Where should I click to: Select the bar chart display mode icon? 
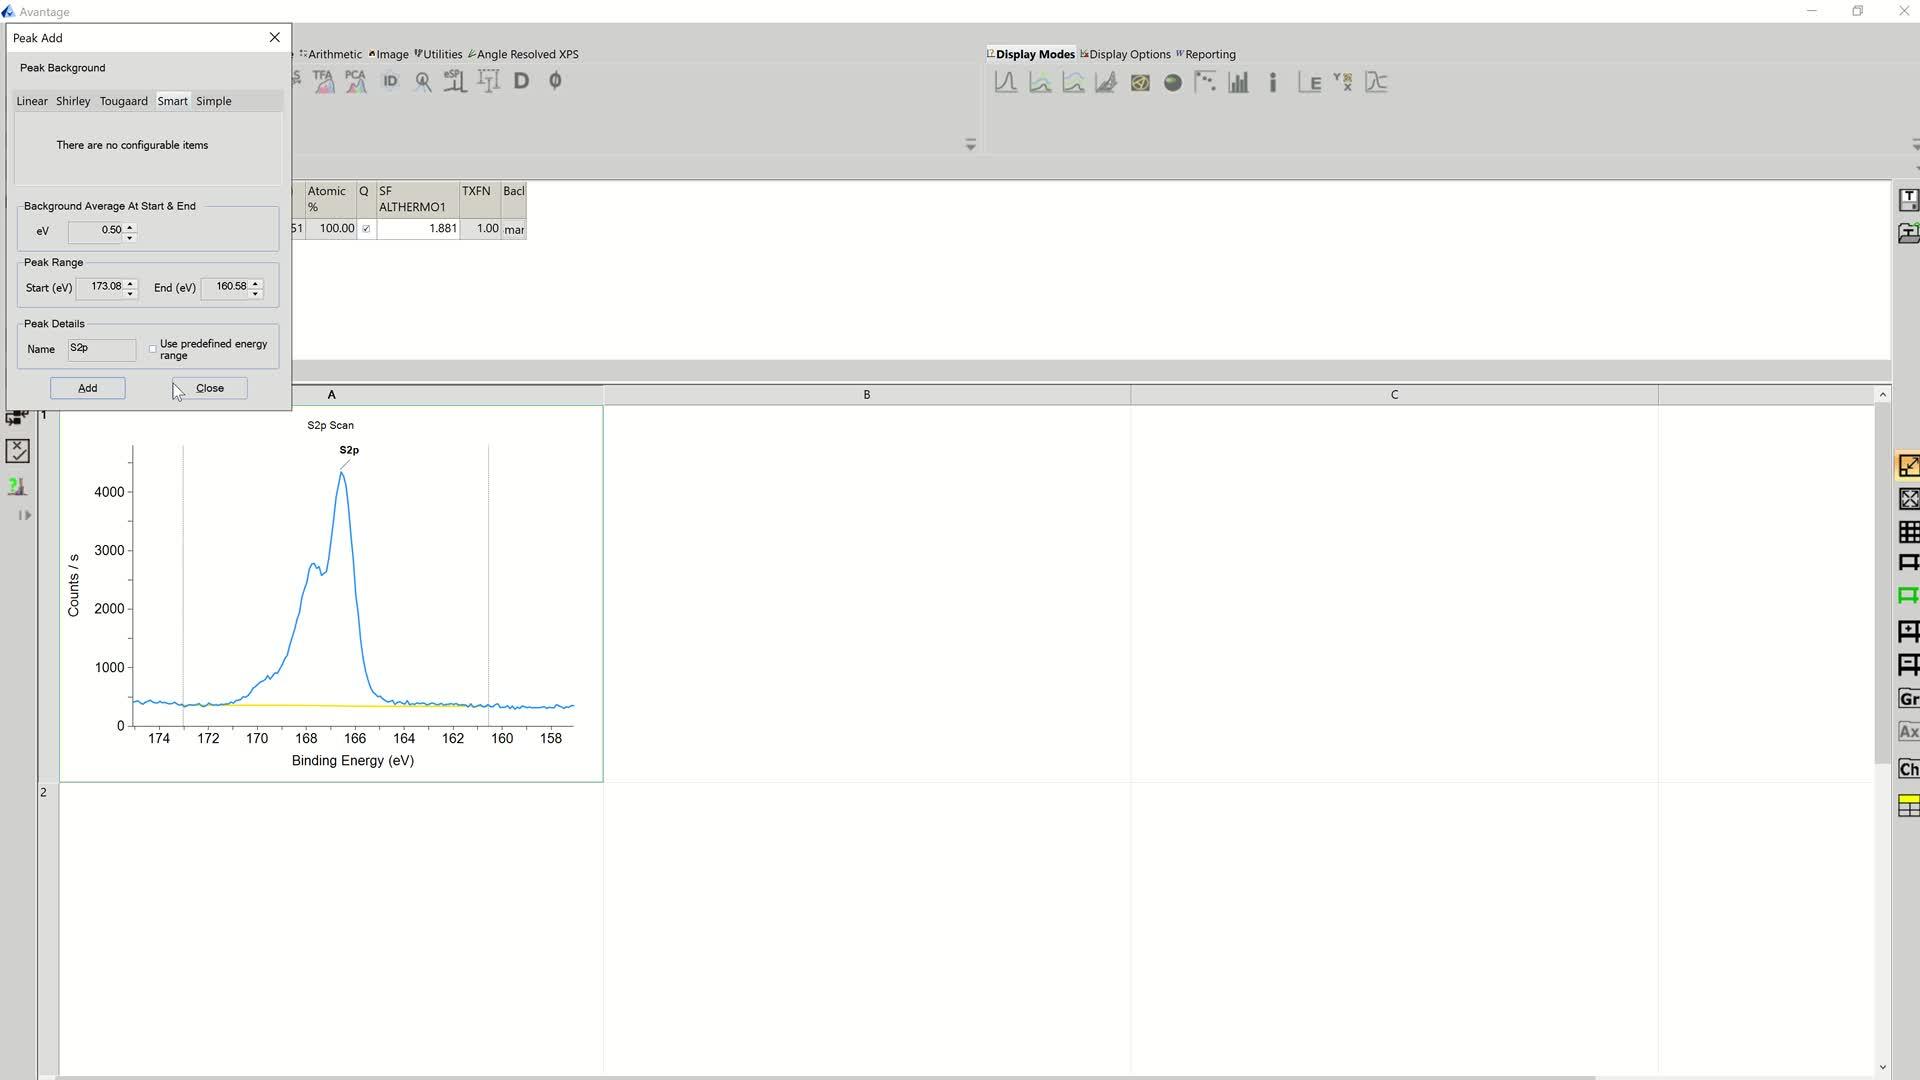1238,82
